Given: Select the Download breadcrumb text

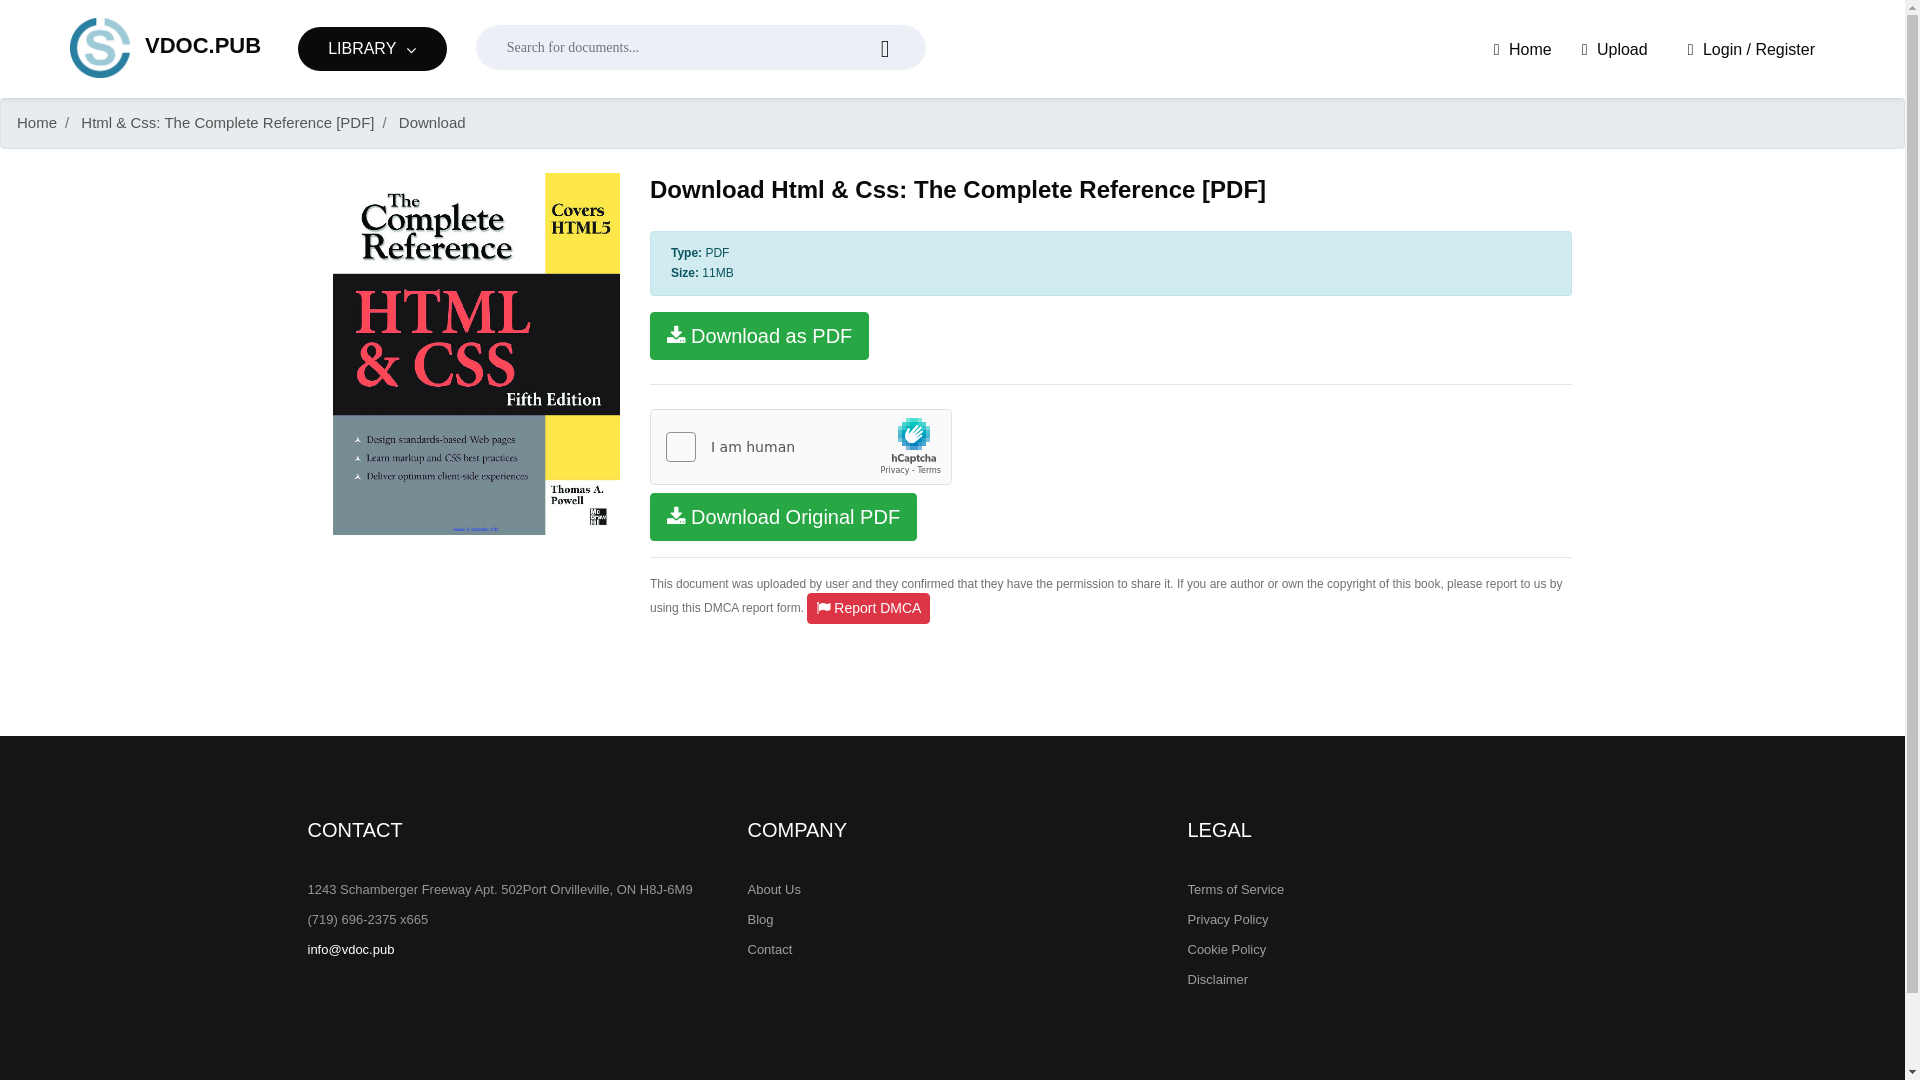Looking at the screenshot, I should click(432, 123).
